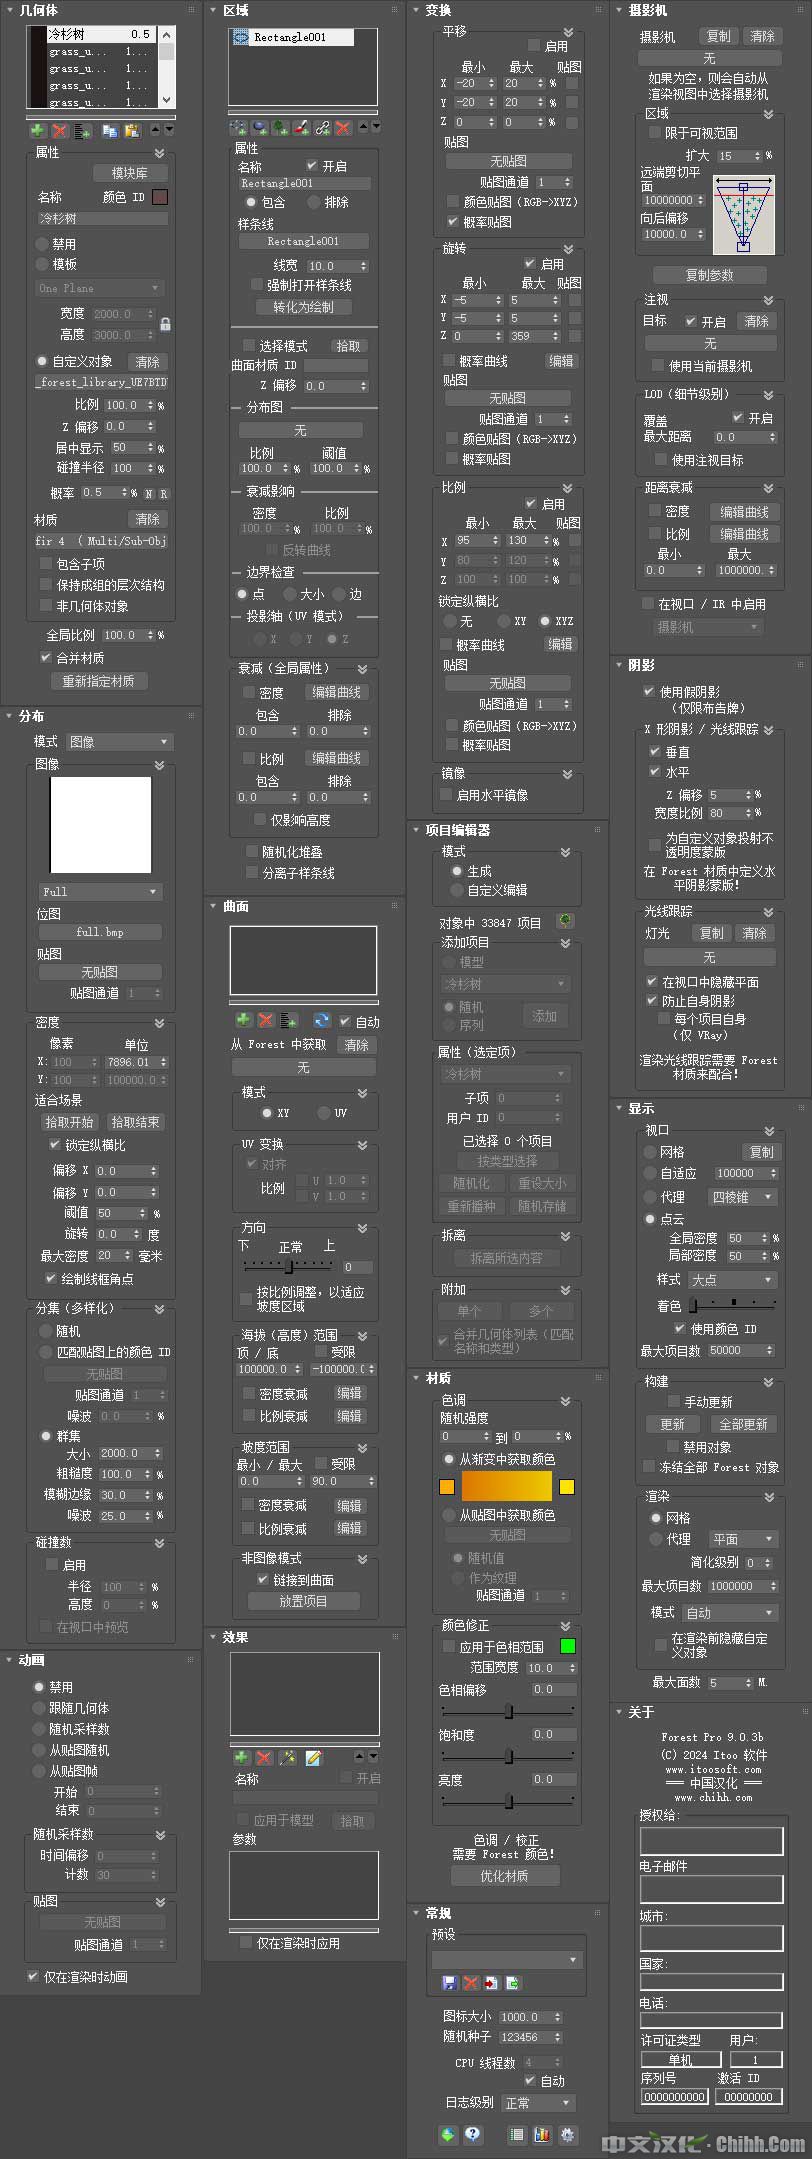The height and width of the screenshot is (2159, 812).
Task: Open statistics bar chart icon in 常规
Action: click(x=542, y=2134)
